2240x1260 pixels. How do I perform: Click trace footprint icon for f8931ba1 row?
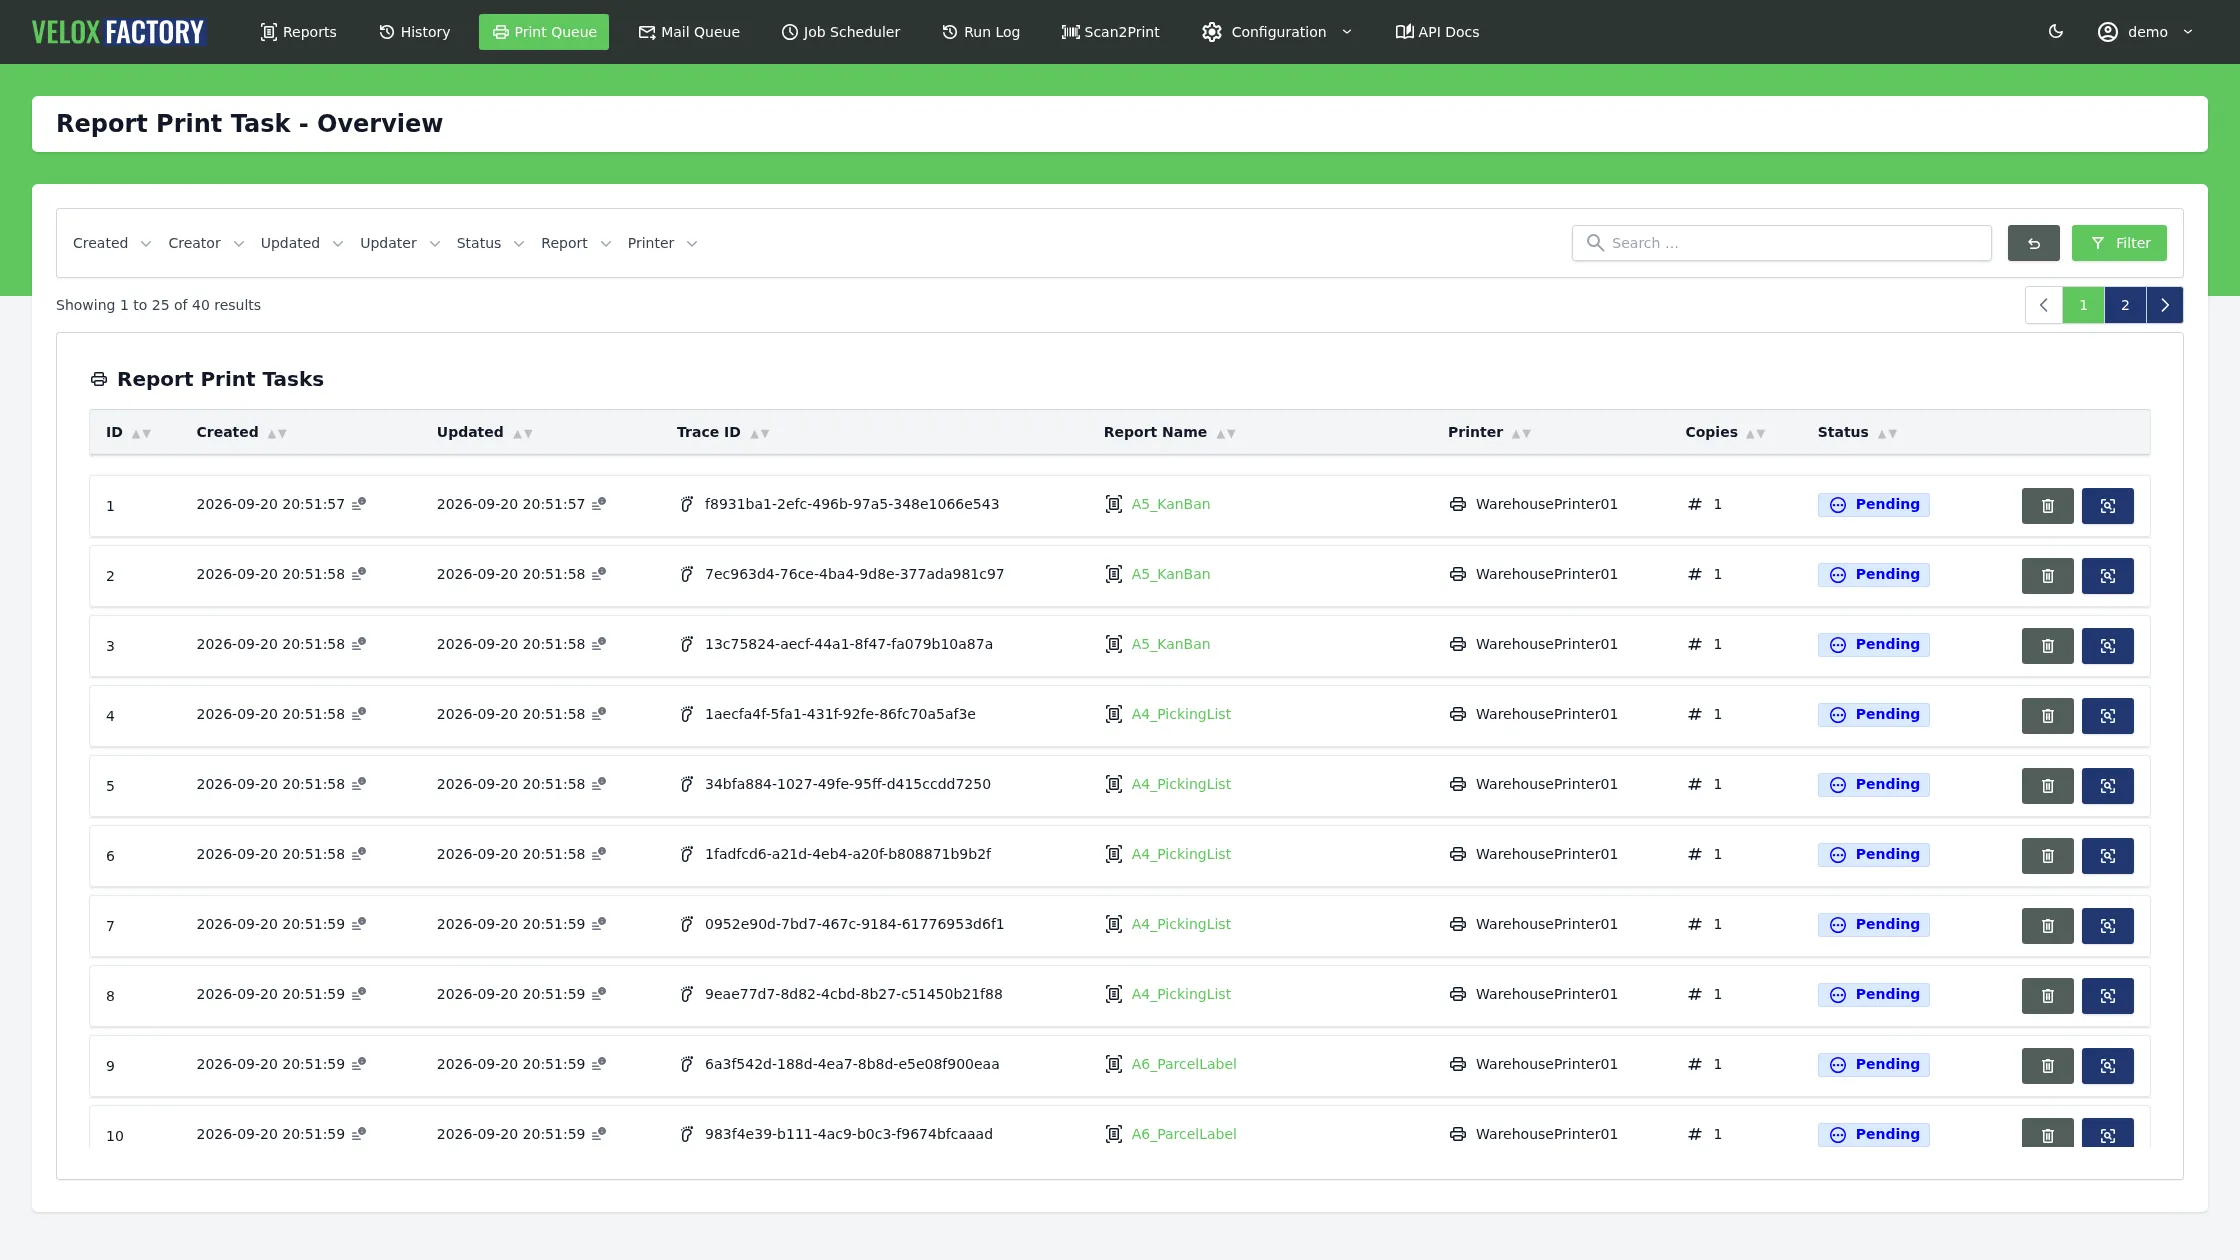click(687, 504)
